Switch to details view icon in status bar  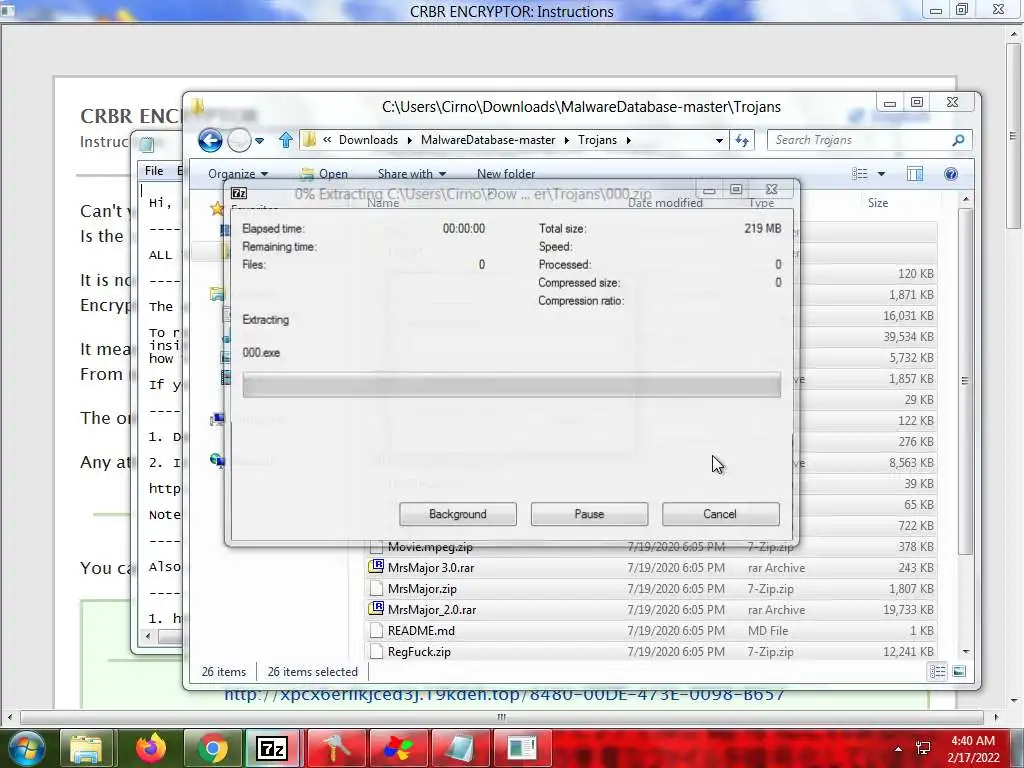pos(937,671)
